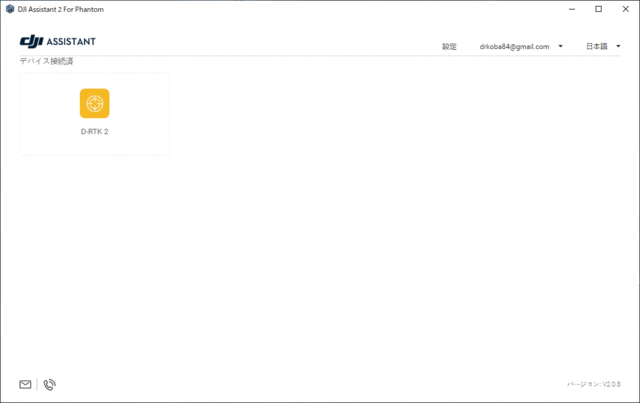The image size is (640, 403).
Task: Open the D-RTK 2 device icon
Action: tap(94, 103)
